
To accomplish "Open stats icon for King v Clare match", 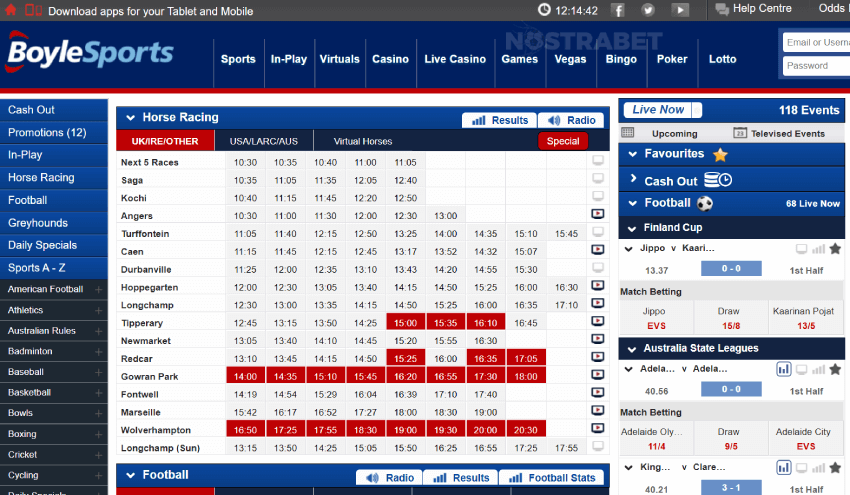I will [x=783, y=468].
